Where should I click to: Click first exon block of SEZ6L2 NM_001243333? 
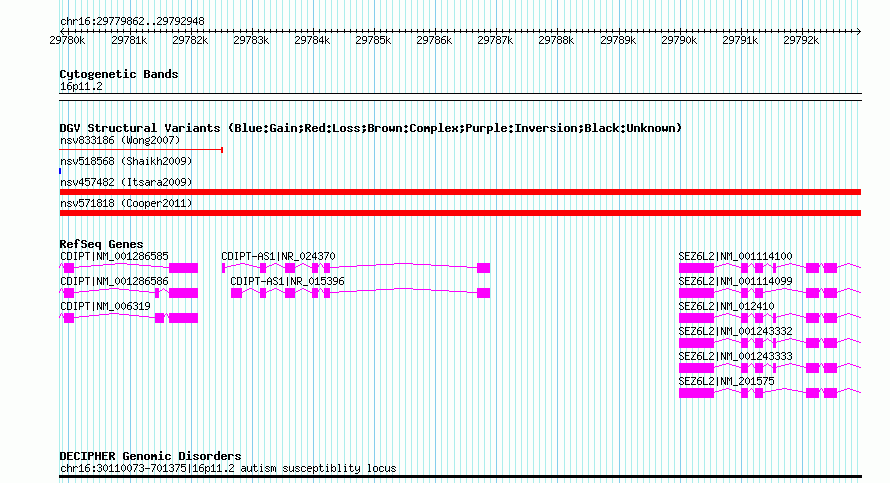click(x=696, y=368)
